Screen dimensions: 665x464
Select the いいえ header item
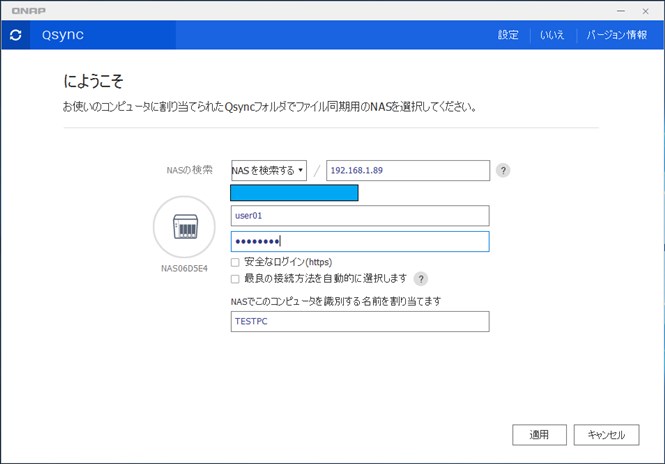point(552,35)
